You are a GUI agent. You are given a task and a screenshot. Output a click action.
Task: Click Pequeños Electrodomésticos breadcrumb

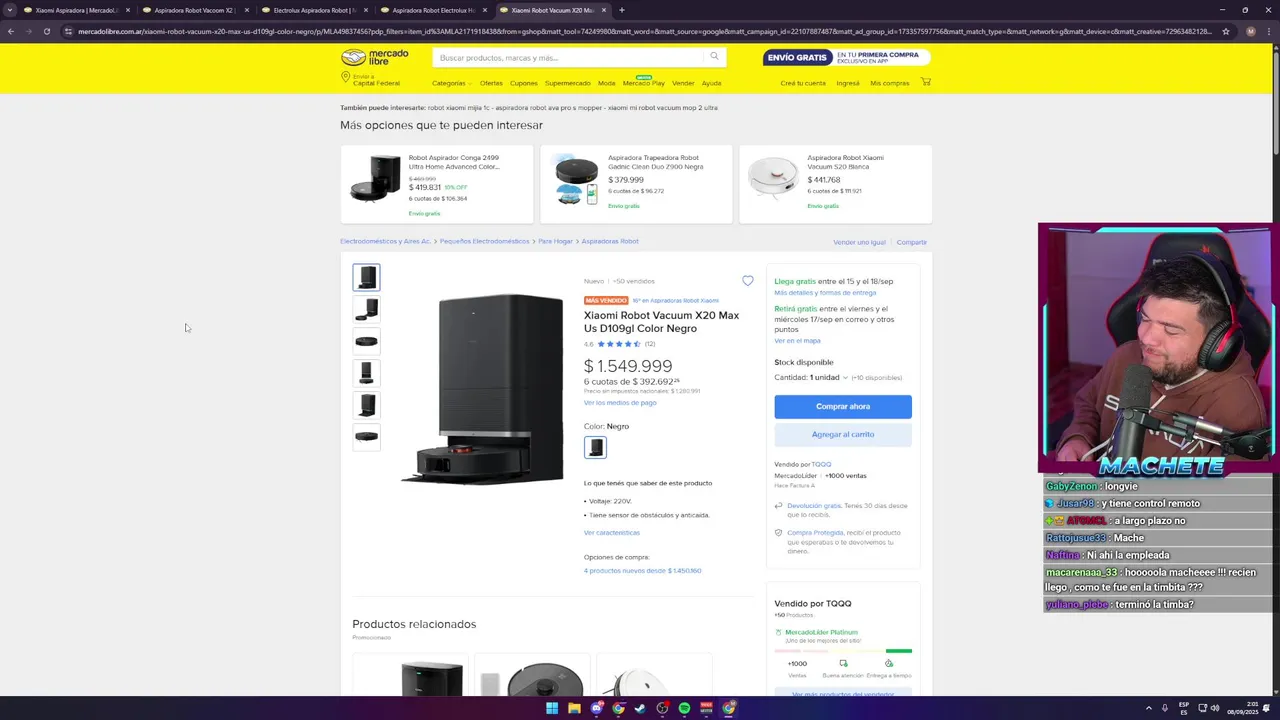pyautogui.click(x=484, y=241)
